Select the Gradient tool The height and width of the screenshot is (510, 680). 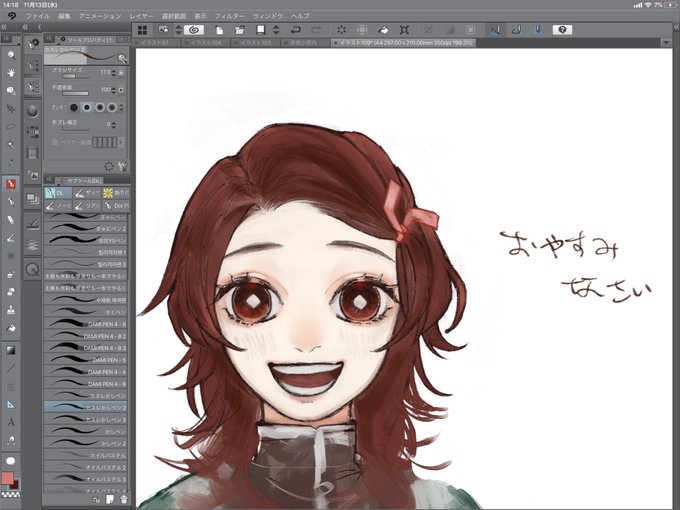point(11,350)
